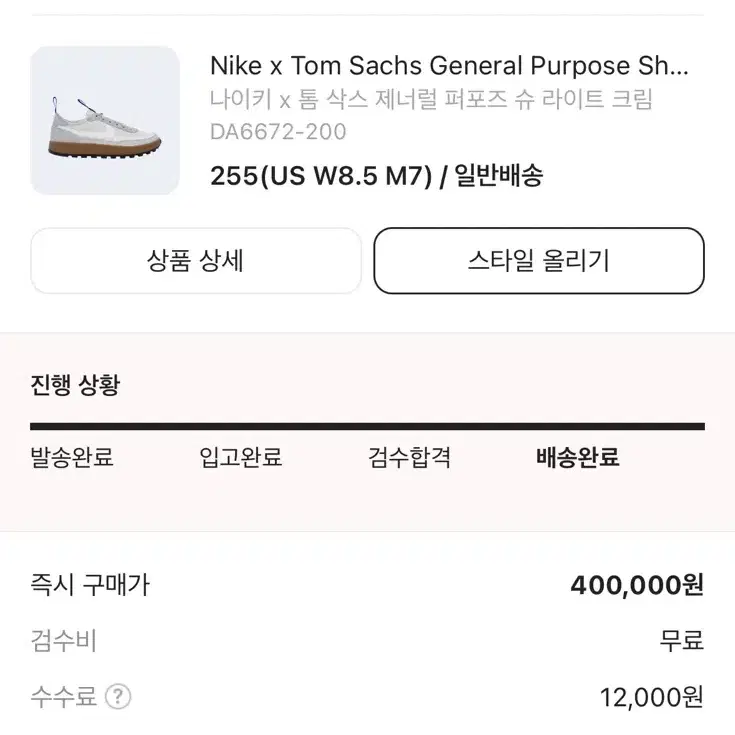The image size is (735, 735).
Task: Tap the 12,000원 fee amount
Action: click(652, 697)
